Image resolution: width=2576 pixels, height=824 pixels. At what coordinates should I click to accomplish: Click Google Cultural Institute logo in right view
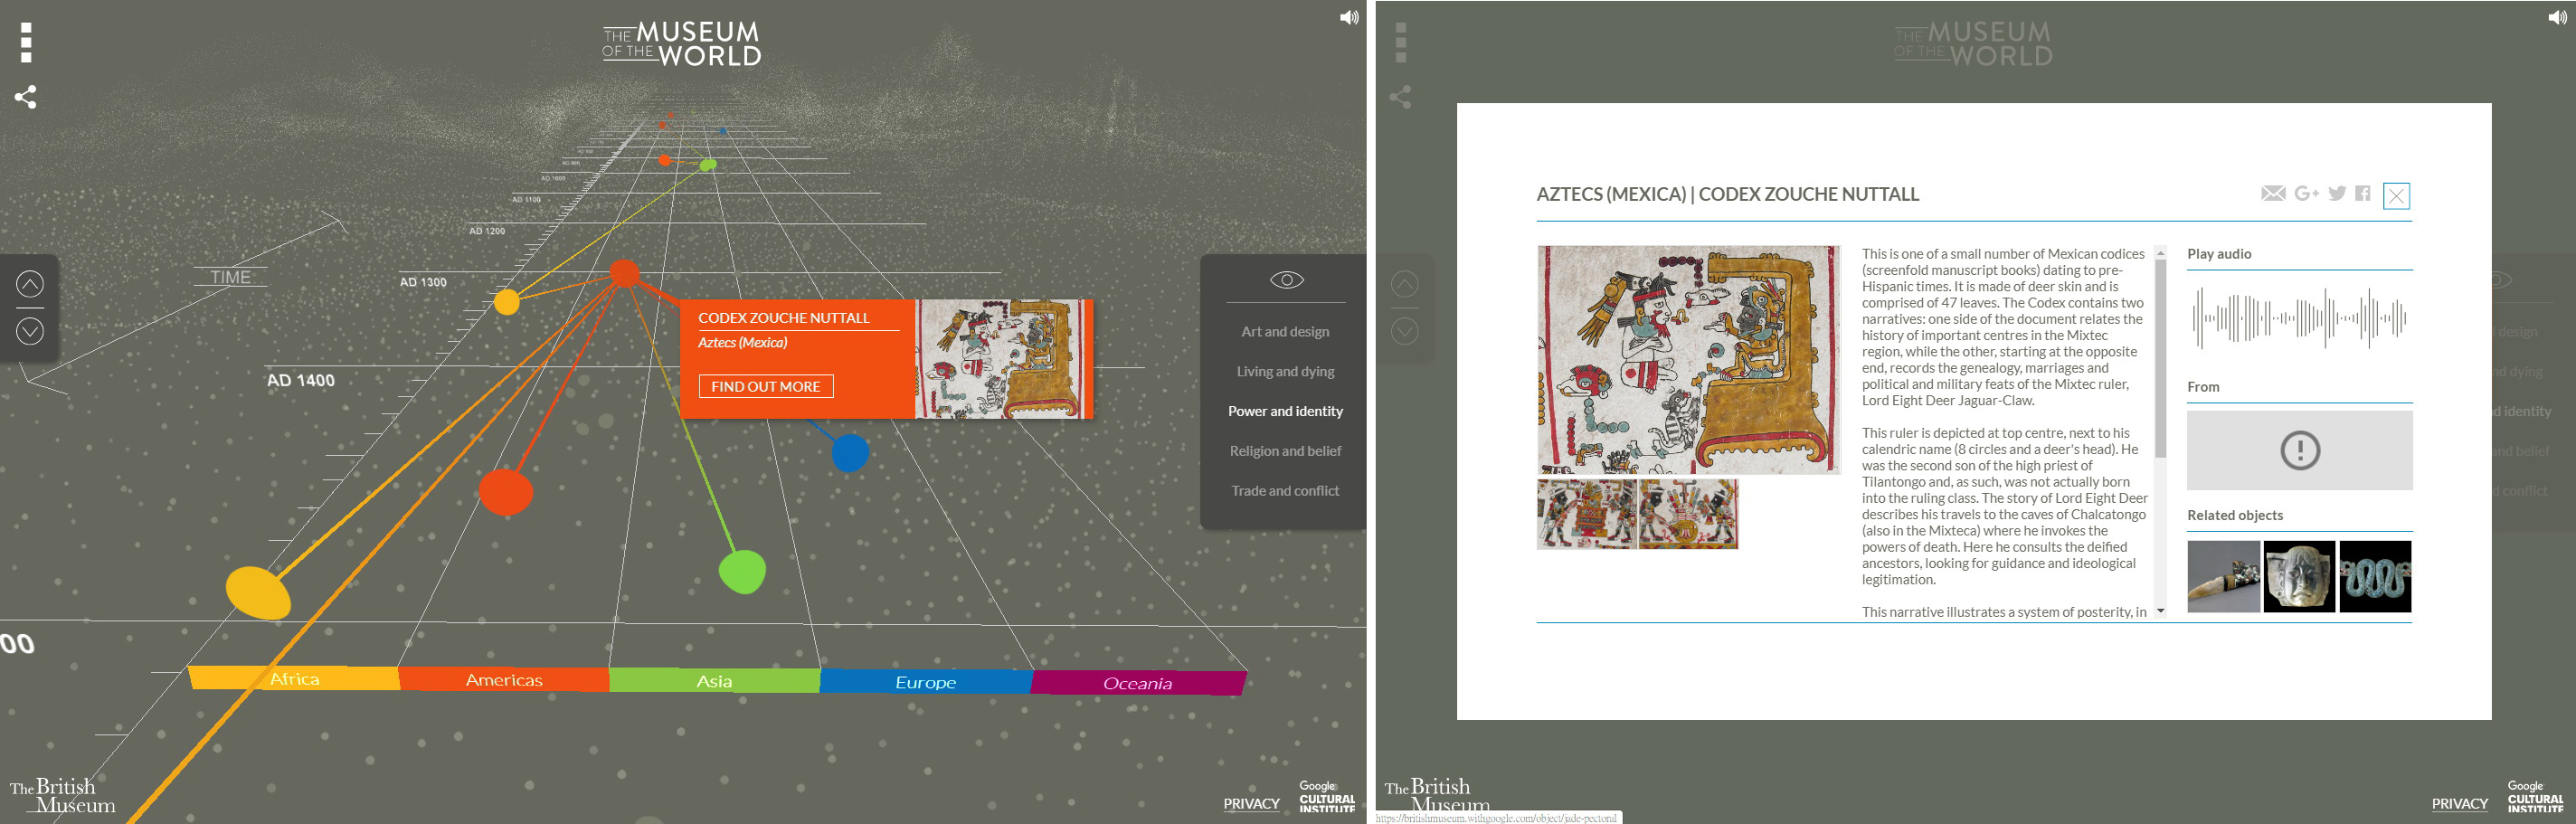pyautogui.click(x=2535, y=797)
